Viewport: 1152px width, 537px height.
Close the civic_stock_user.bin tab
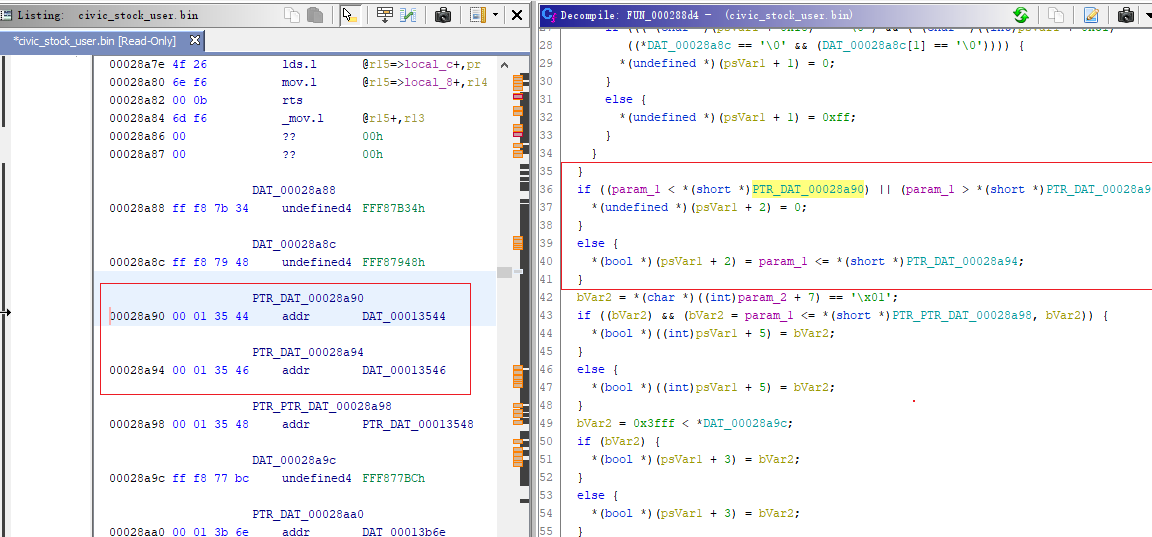click(x=194, y=40)
